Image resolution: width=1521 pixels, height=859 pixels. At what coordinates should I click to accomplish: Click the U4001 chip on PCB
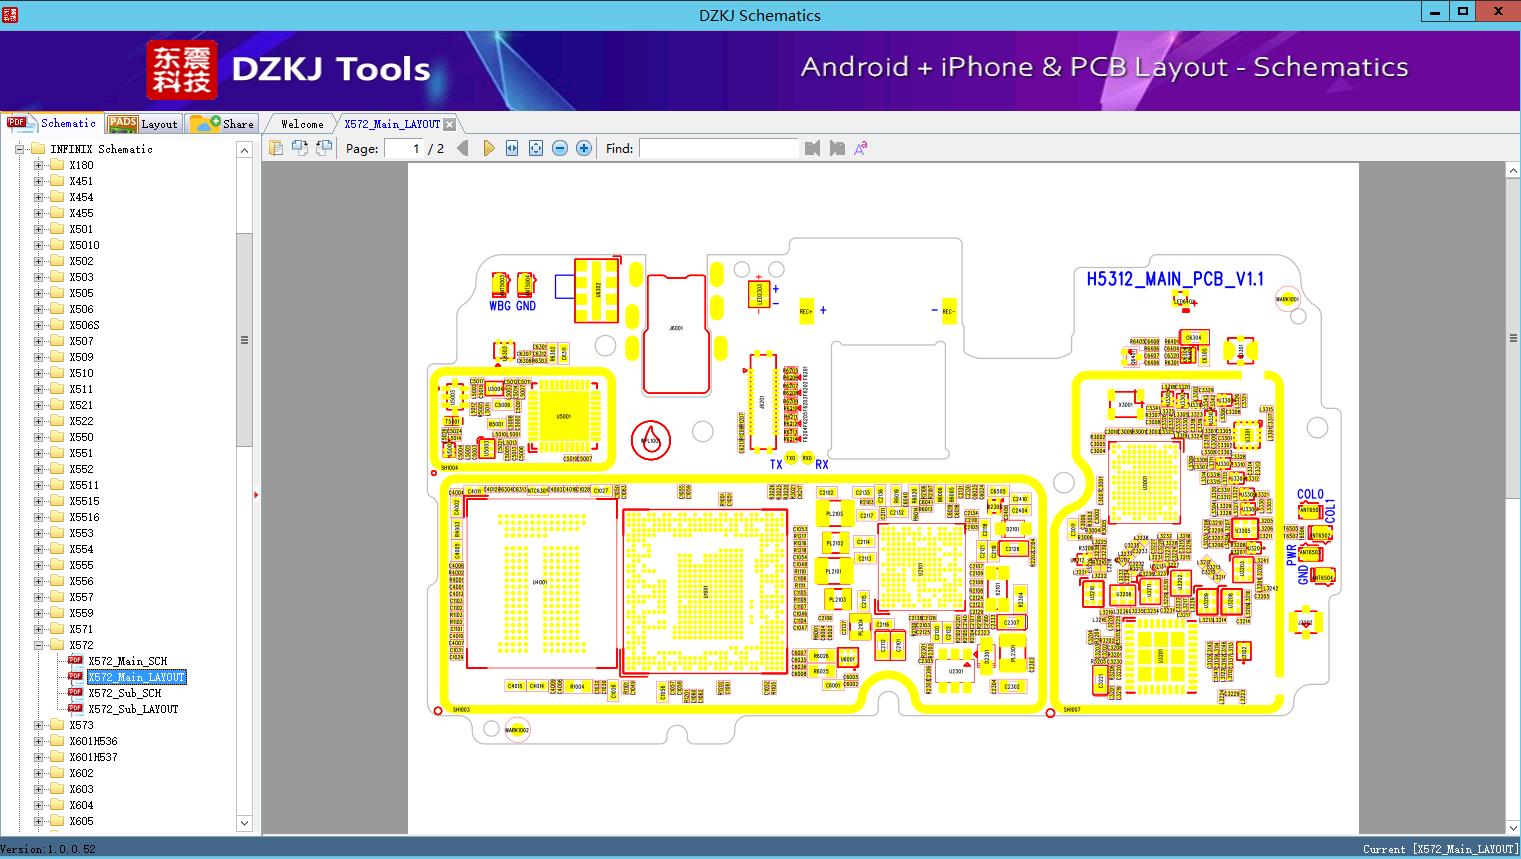(x=540, y=582)
